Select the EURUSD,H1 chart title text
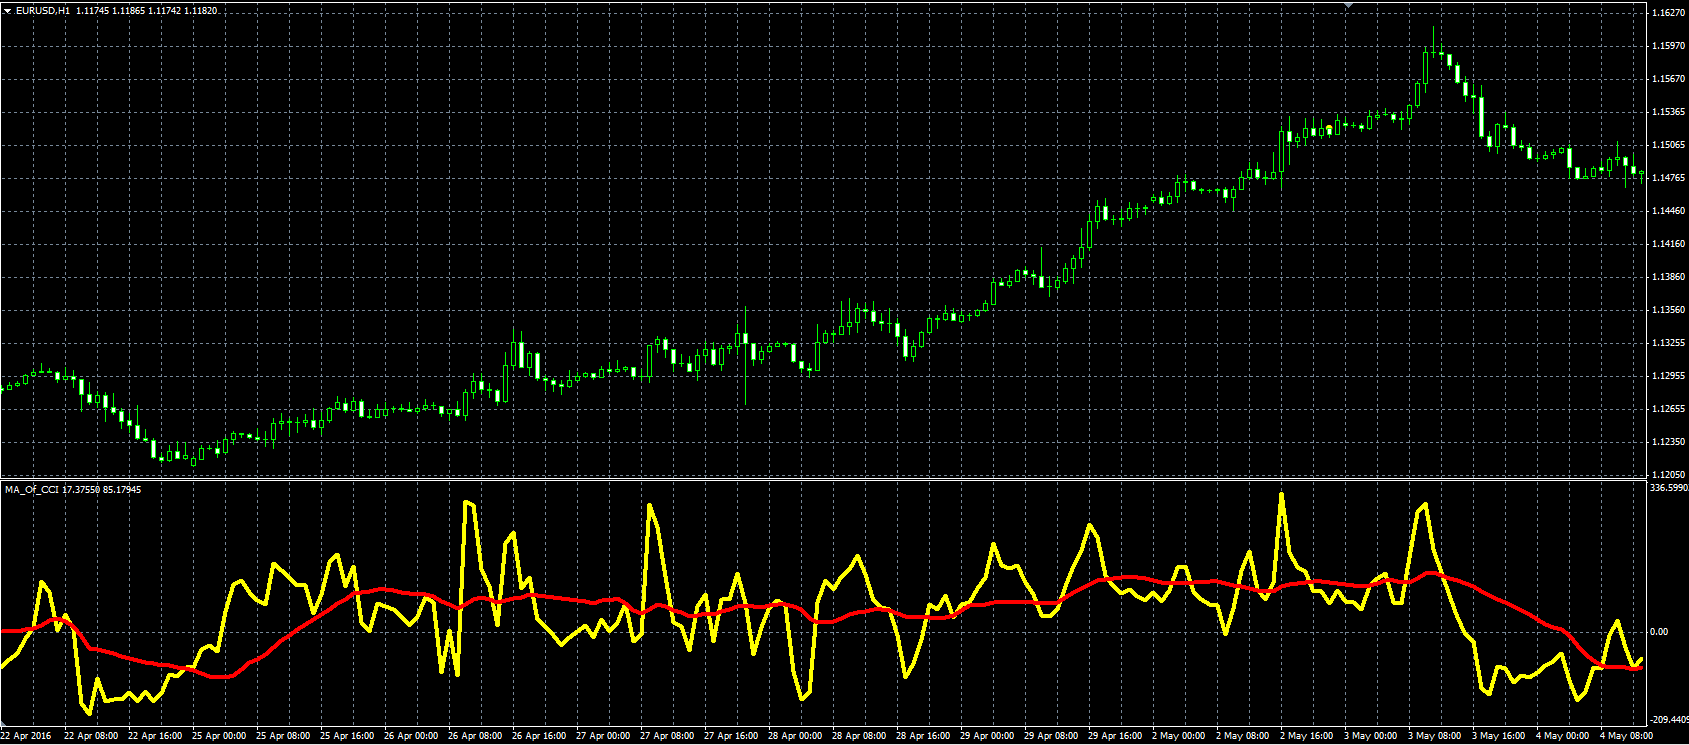The image size is (1689, 745). (43, 10)
